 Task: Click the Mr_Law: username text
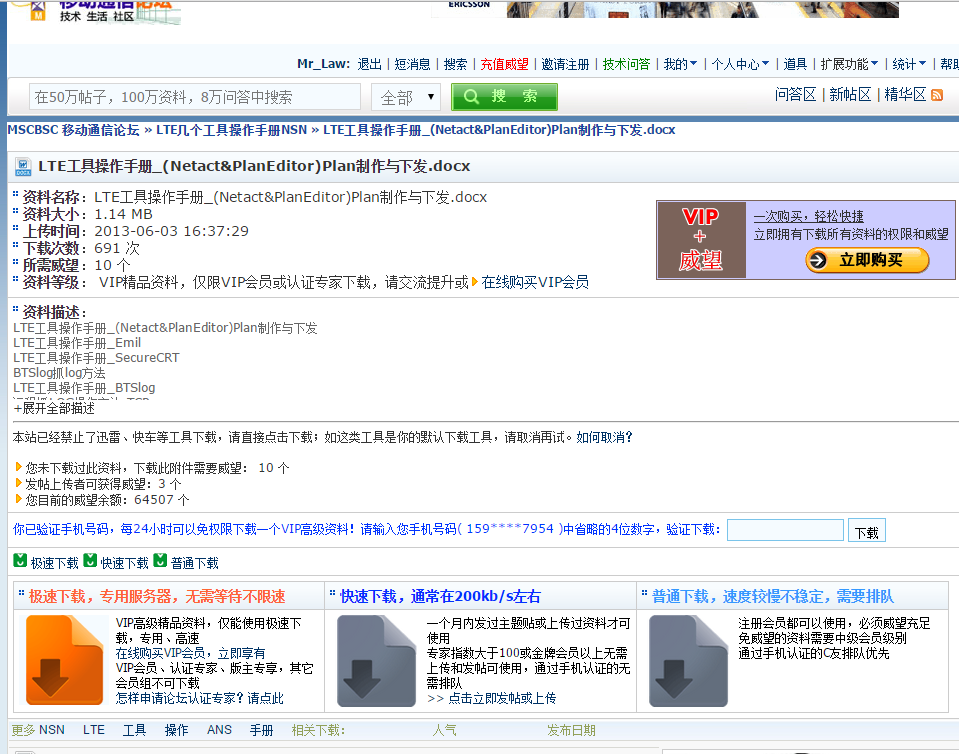(323, 64)
